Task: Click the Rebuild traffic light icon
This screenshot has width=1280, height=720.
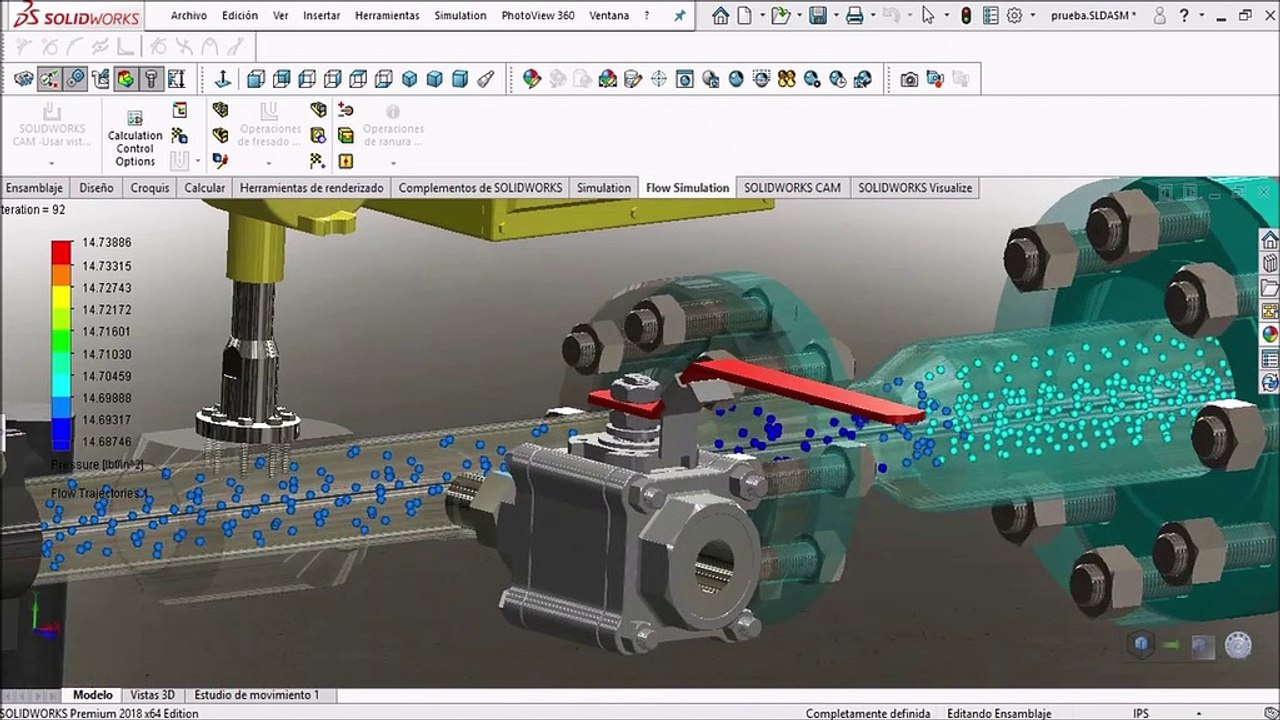Action: [x=966, y=16]
